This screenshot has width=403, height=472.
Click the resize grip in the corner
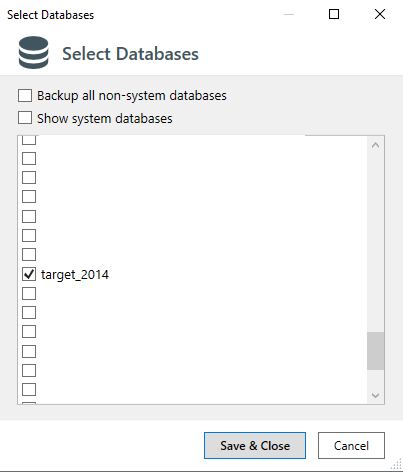click(396, 464)
